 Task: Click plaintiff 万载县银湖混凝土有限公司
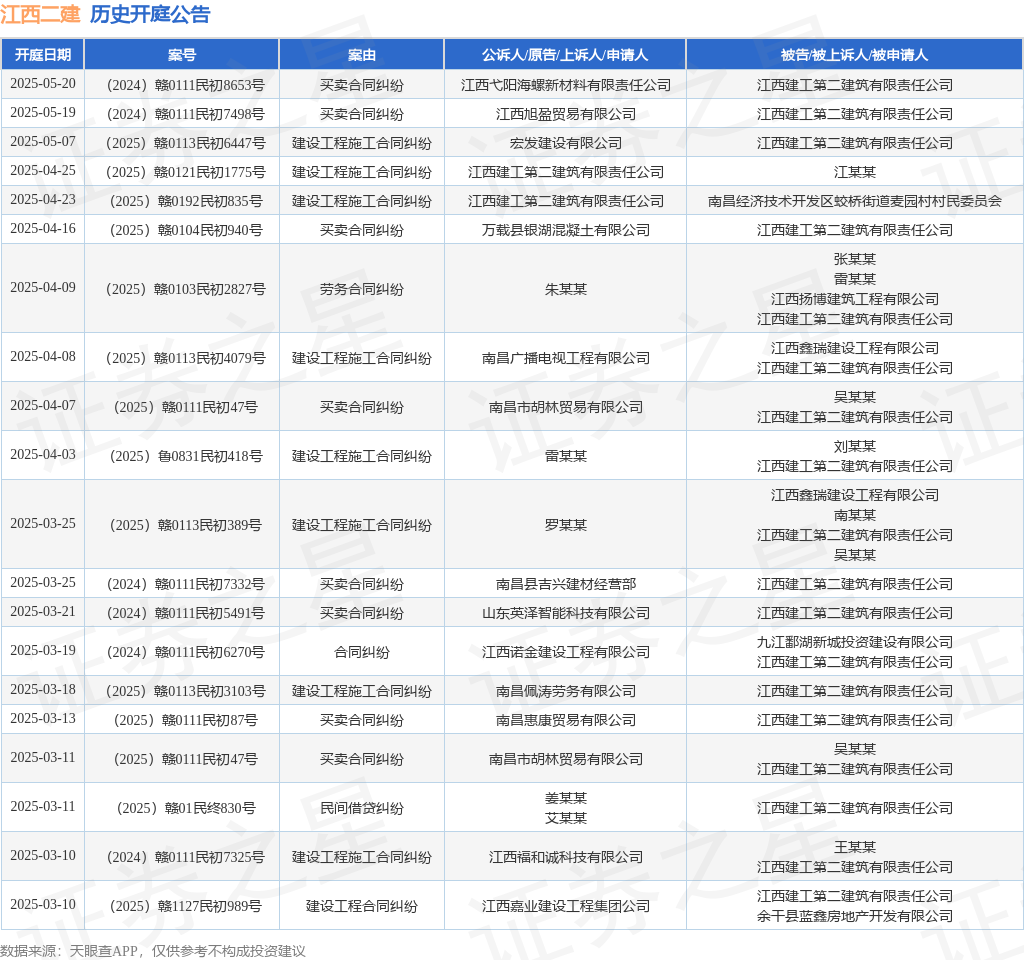[x=566, y=230]
